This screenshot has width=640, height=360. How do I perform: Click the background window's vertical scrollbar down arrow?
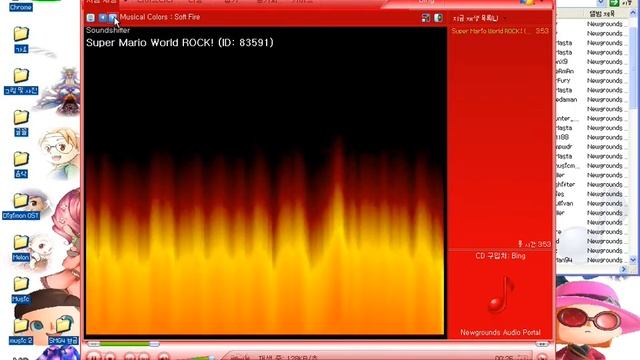633,260
